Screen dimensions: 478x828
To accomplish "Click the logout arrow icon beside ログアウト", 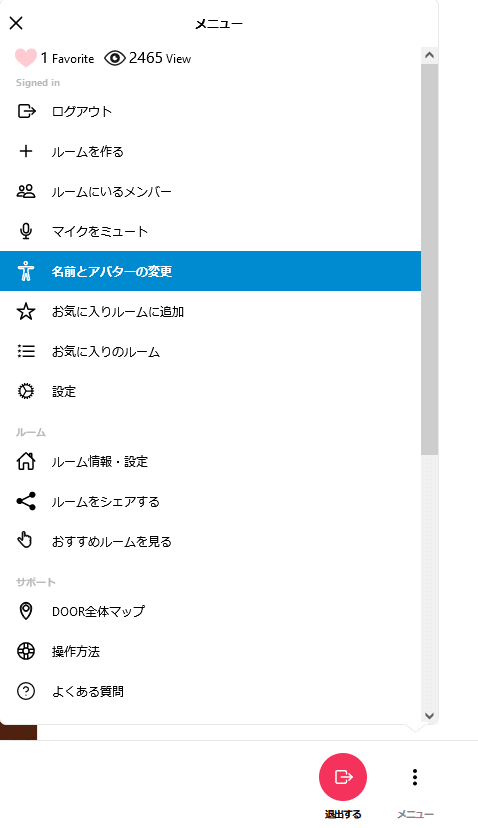I will click(26, 111).
